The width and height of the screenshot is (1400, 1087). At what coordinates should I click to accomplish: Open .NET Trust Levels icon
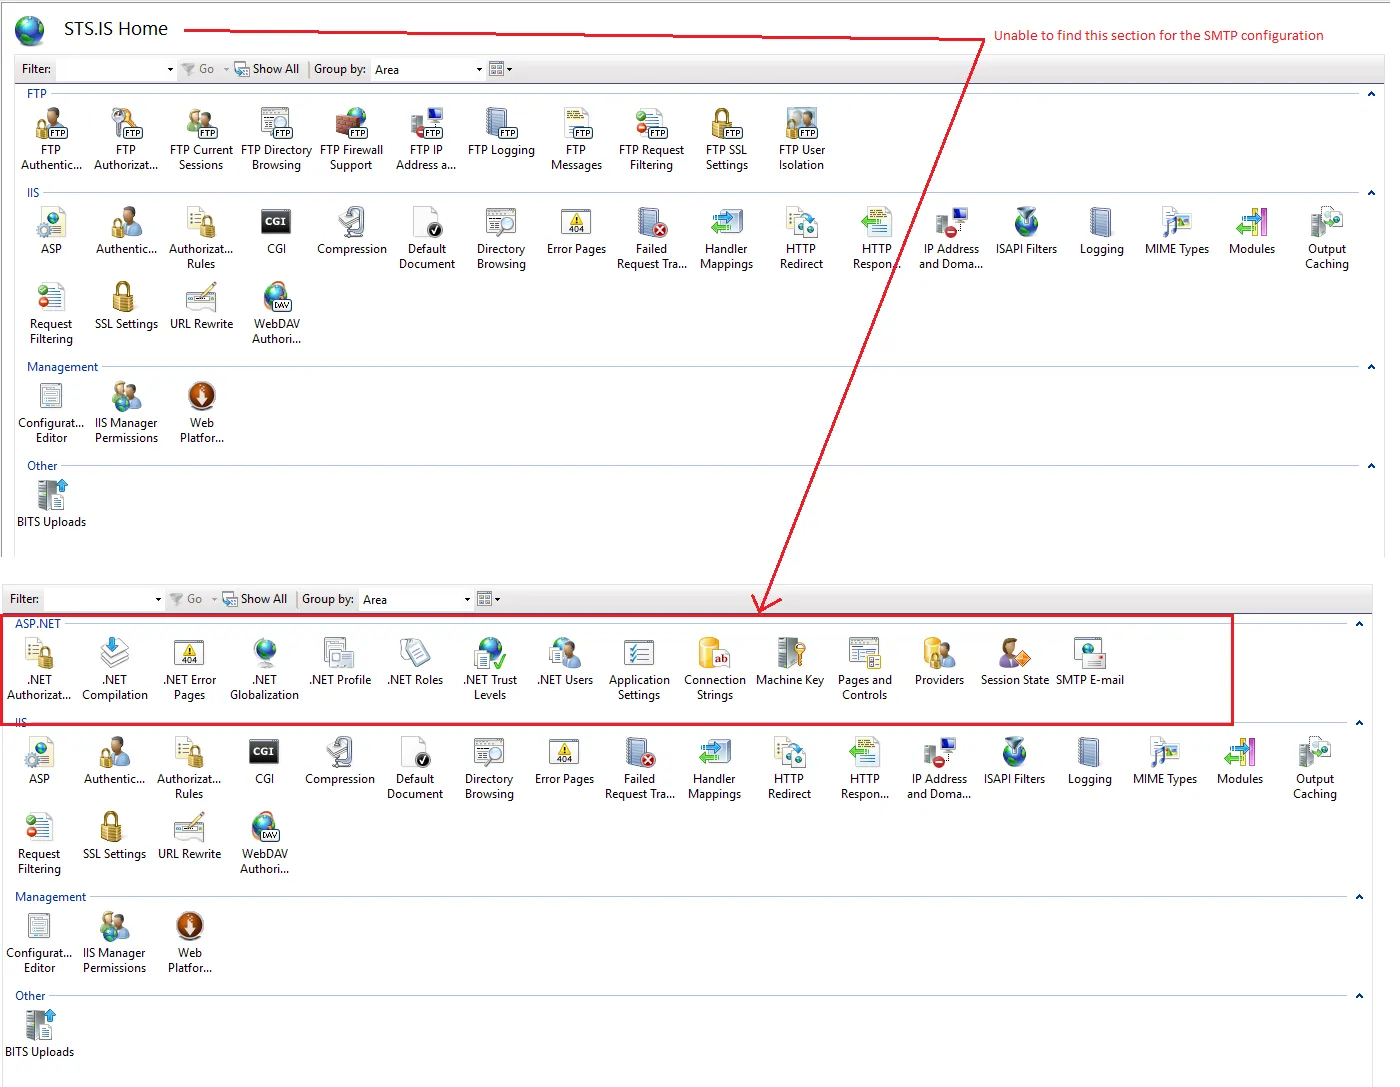coord(490,653)
